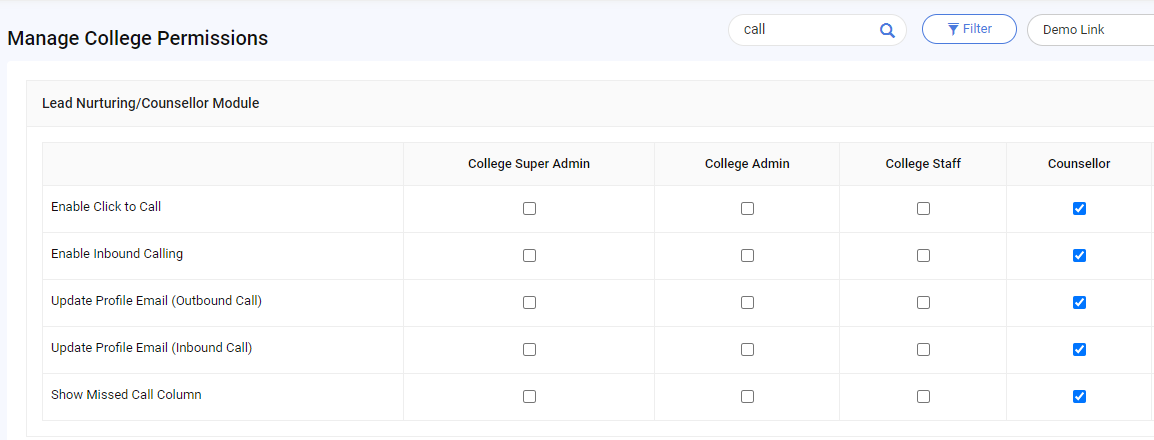The height and width of the screenshot is (440, 1154).
Task: Untick Inbound Call email update for Counsellor
Action: click(1079, 349)
